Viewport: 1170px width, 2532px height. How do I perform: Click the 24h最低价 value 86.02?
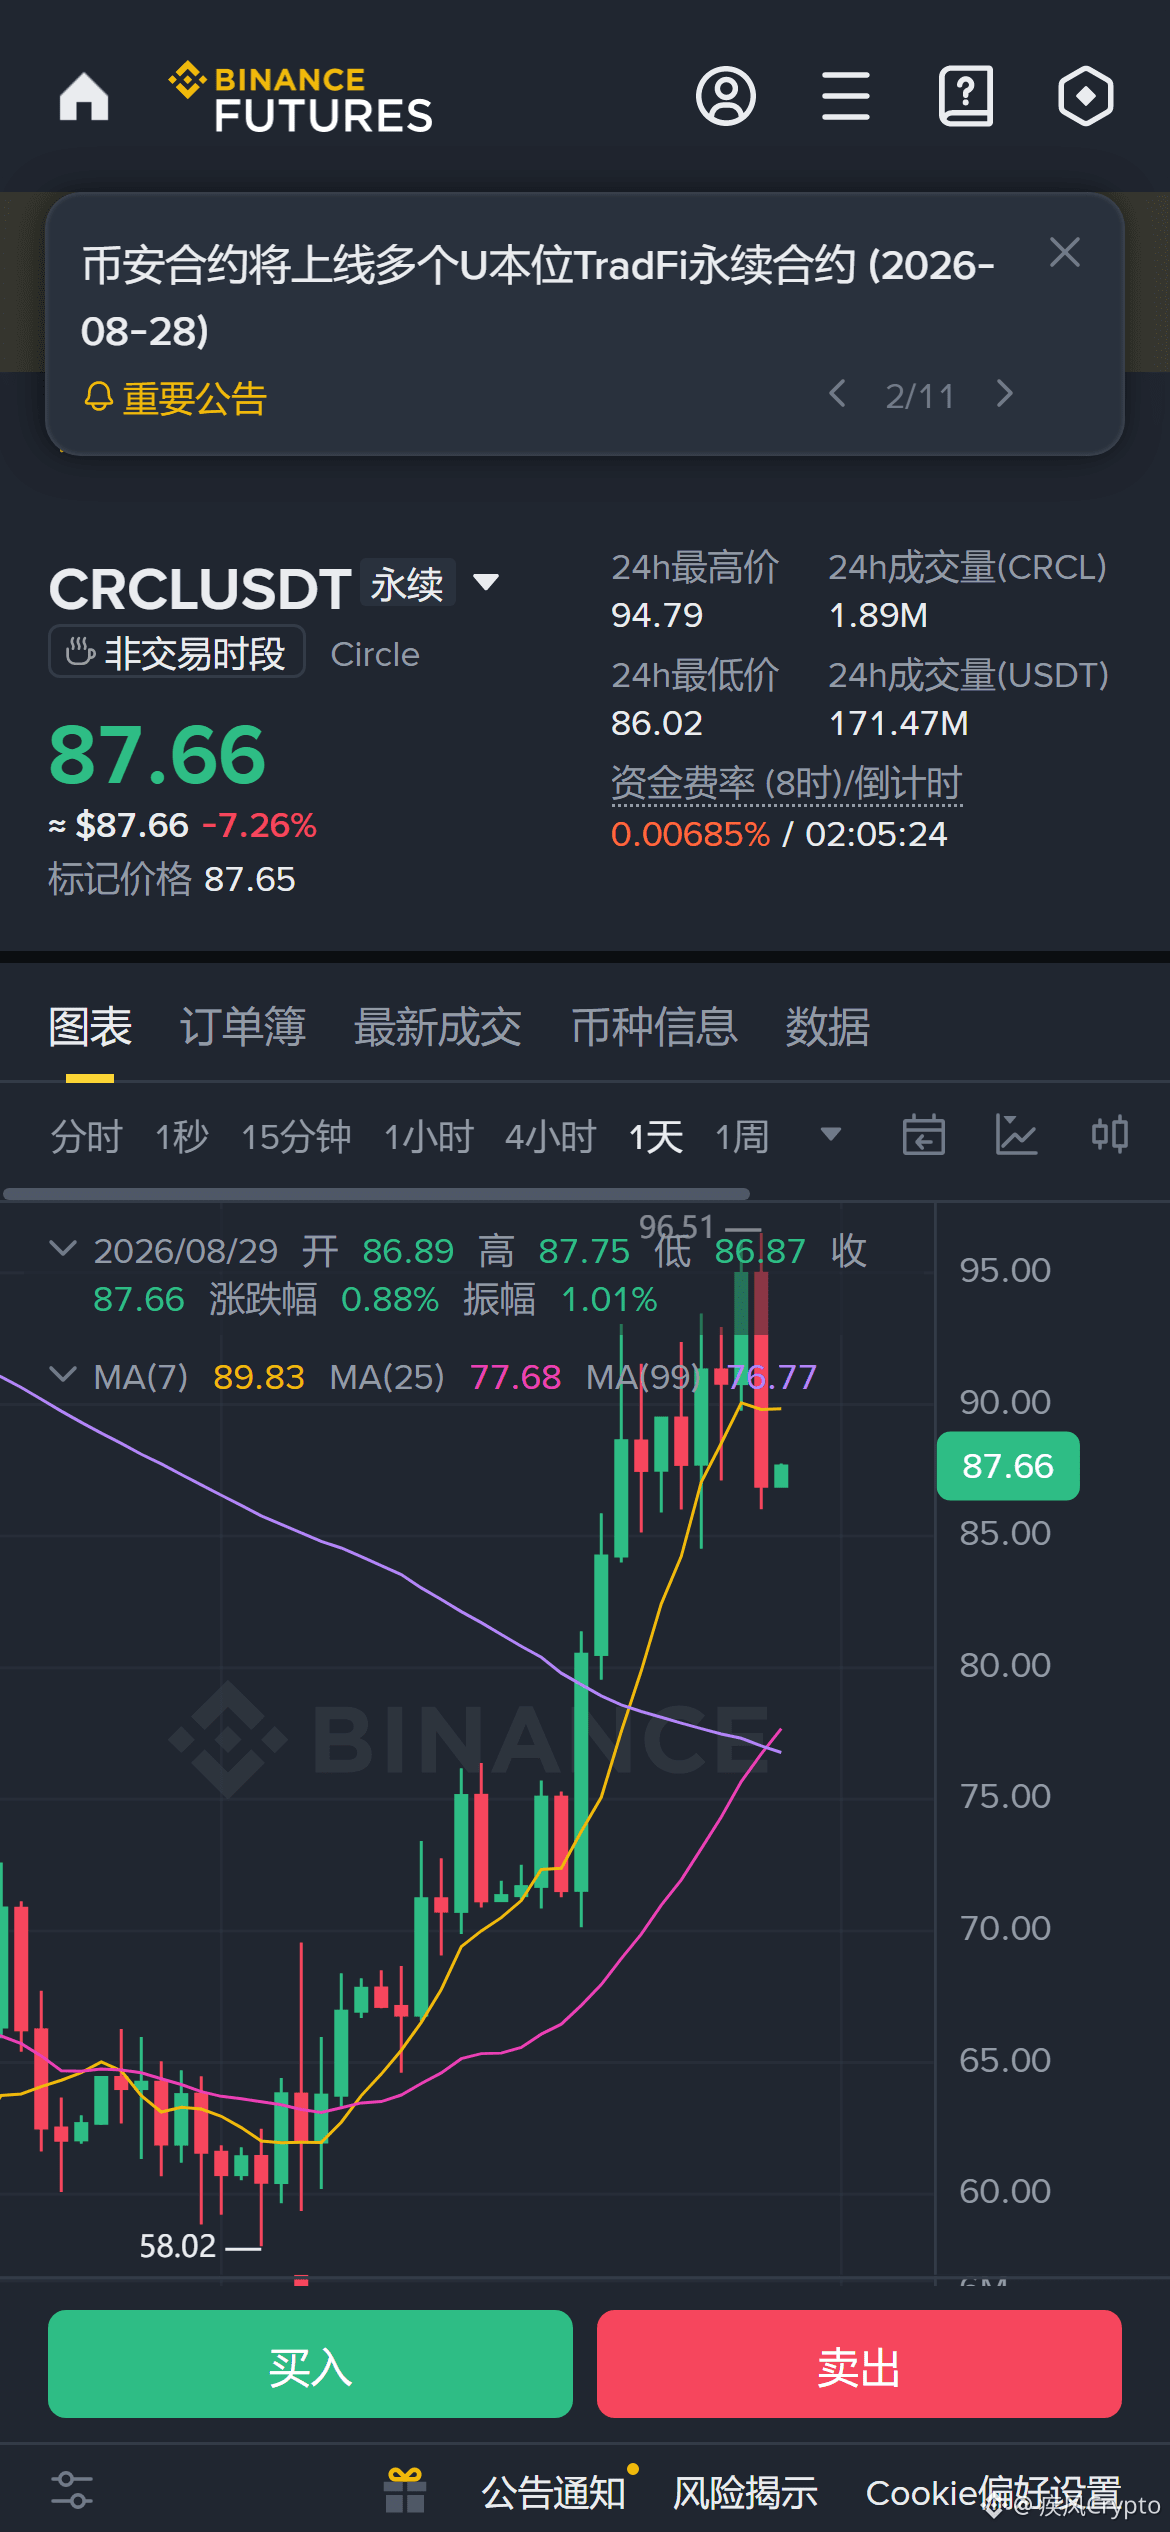[x=657, y=723]
